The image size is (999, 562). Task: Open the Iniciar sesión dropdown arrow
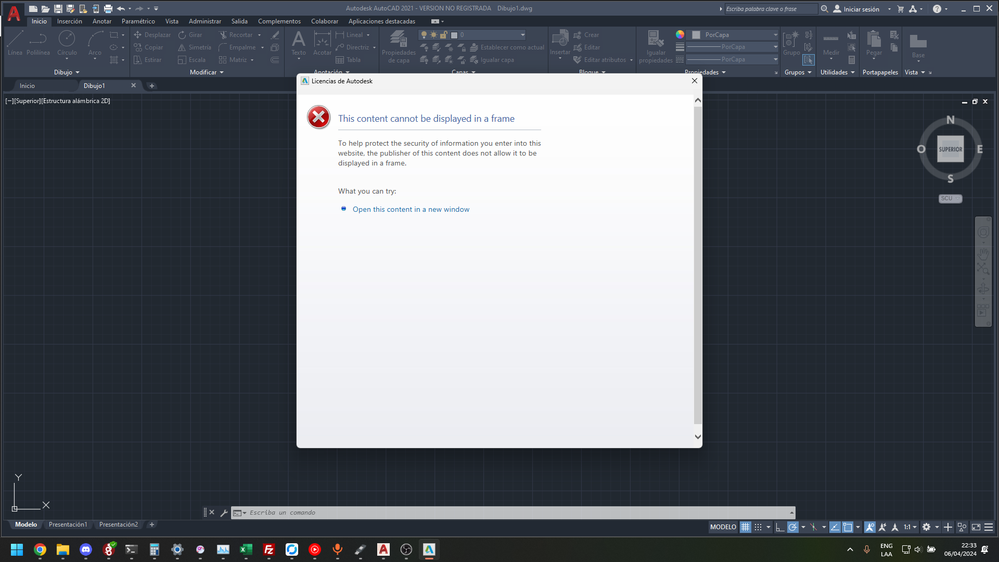(889, 9)
